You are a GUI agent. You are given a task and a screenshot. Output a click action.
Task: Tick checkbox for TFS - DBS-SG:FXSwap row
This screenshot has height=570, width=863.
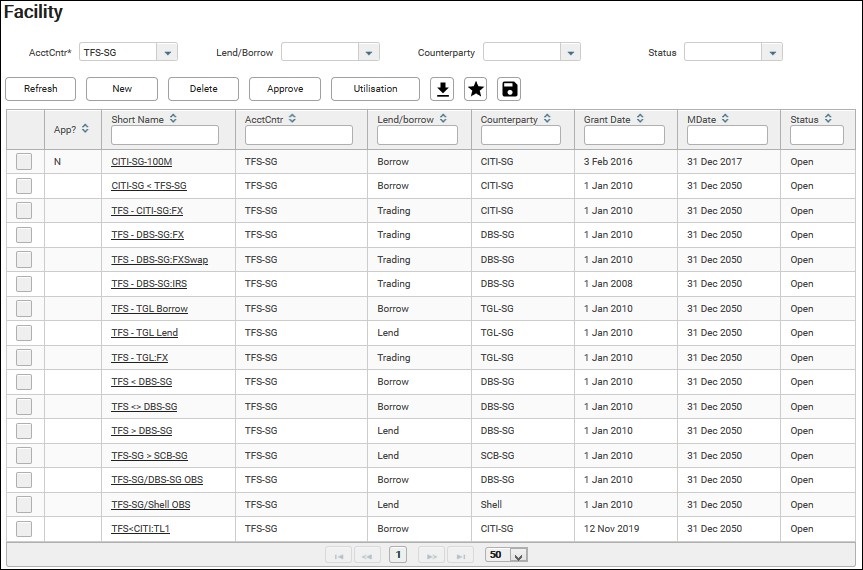click(x=24, y=260)
